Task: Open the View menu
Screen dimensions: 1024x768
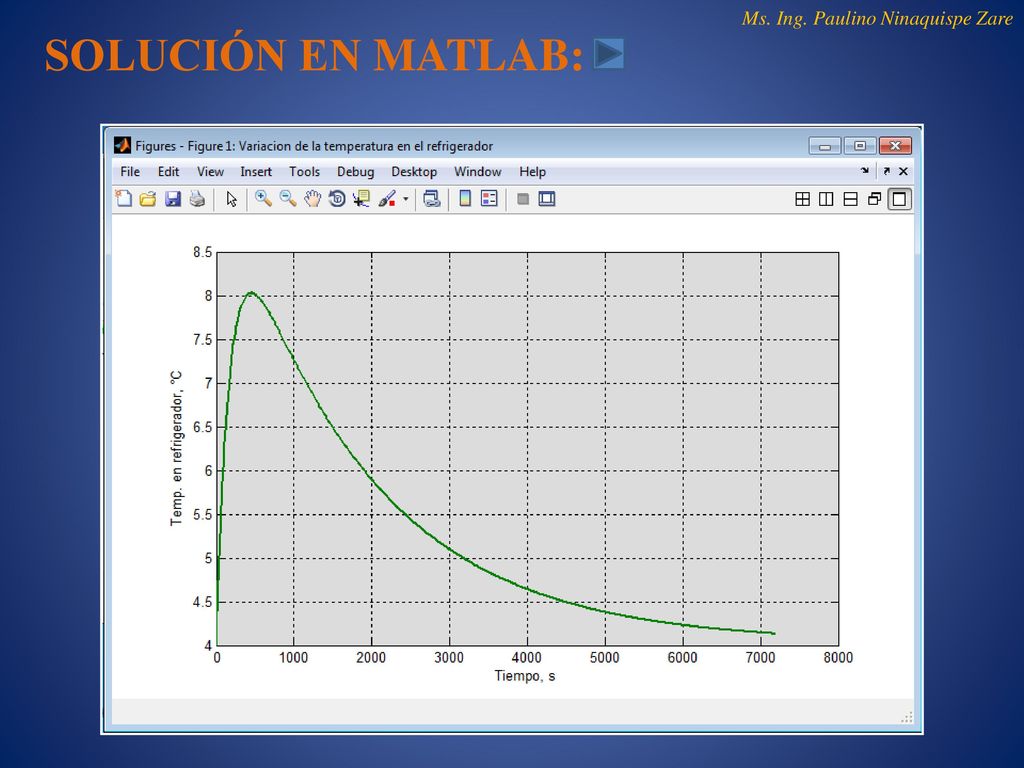Action: click(x=210, y=172)
